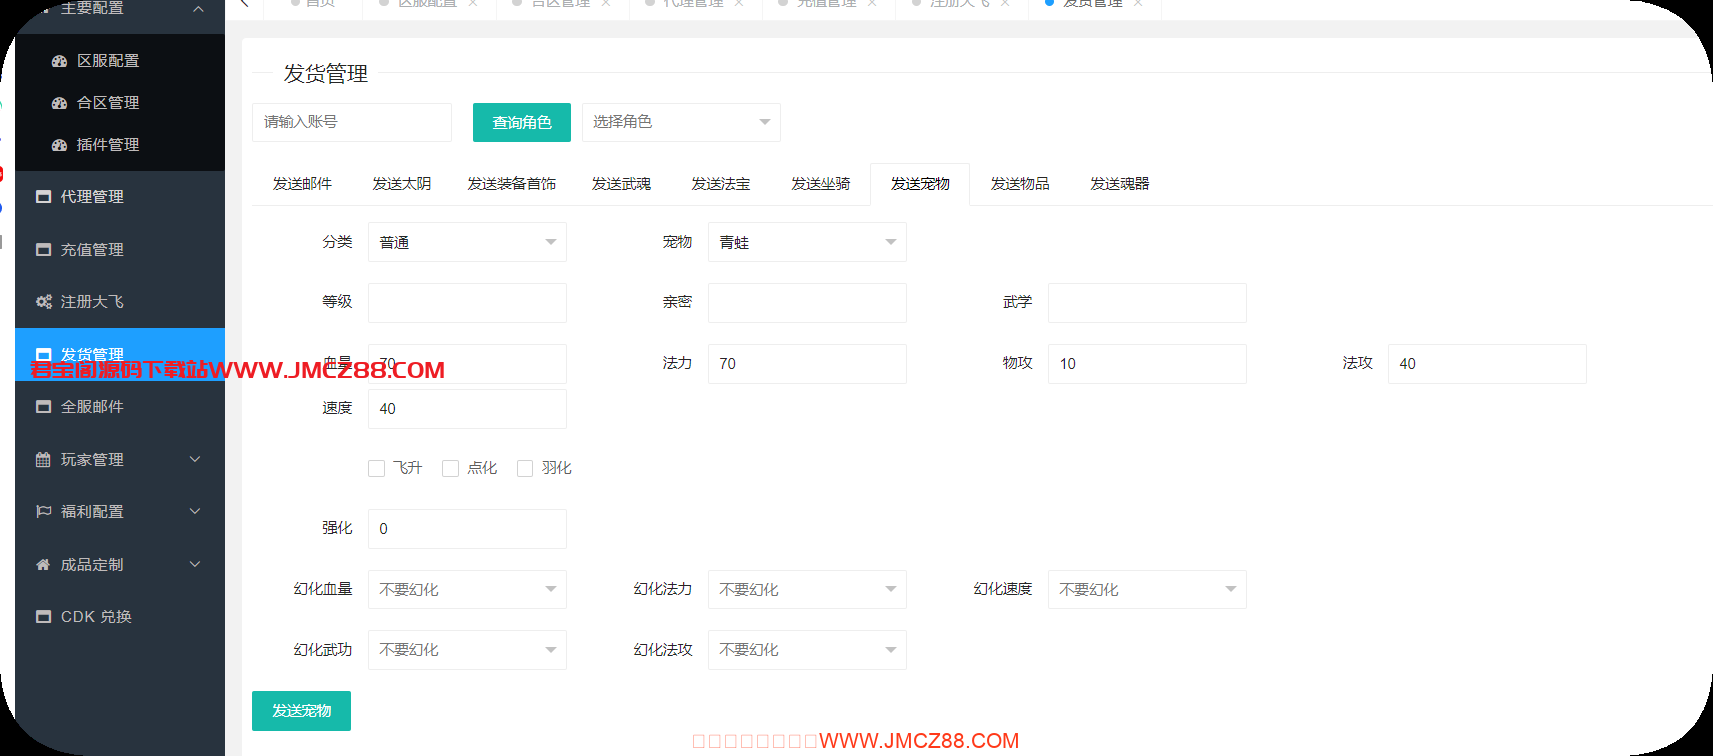1713x756 pixels.
Task: Open the 宠物 dropdown showing 青蛙
Action: pos(807,242)
